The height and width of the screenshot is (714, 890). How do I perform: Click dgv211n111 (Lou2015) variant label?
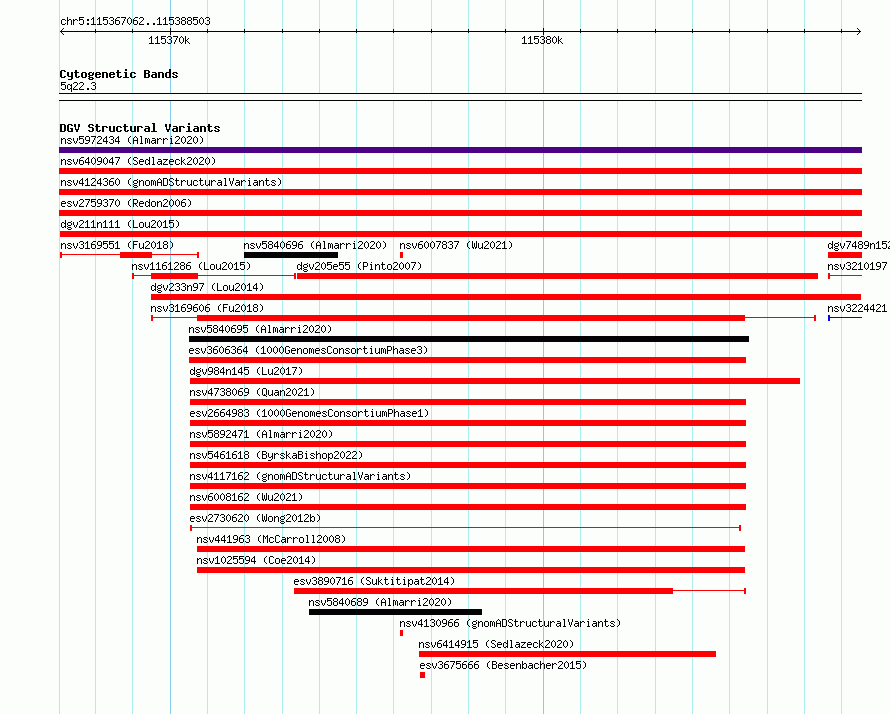pos(120,224)
